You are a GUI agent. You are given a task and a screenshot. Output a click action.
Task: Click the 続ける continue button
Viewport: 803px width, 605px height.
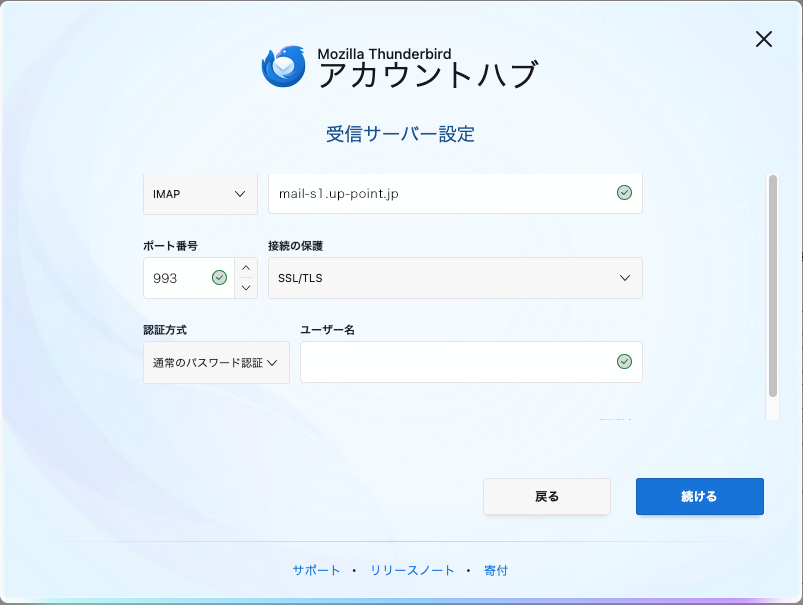pos(700,496)
